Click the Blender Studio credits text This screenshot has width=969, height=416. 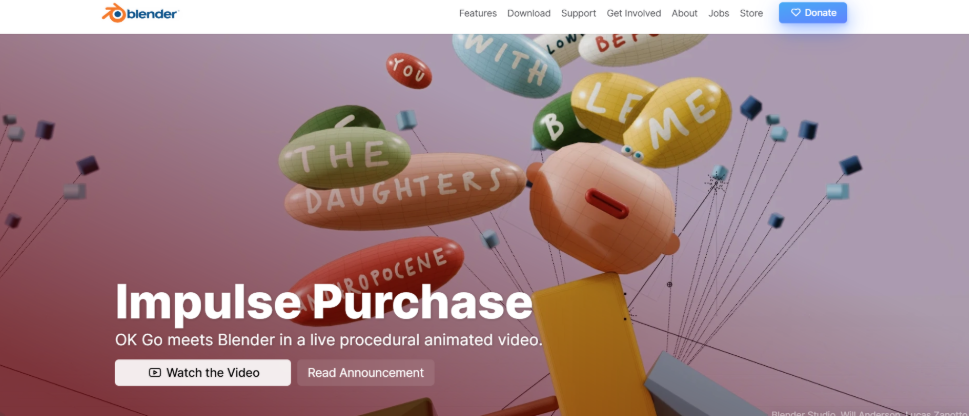click(x=870, y=413)
